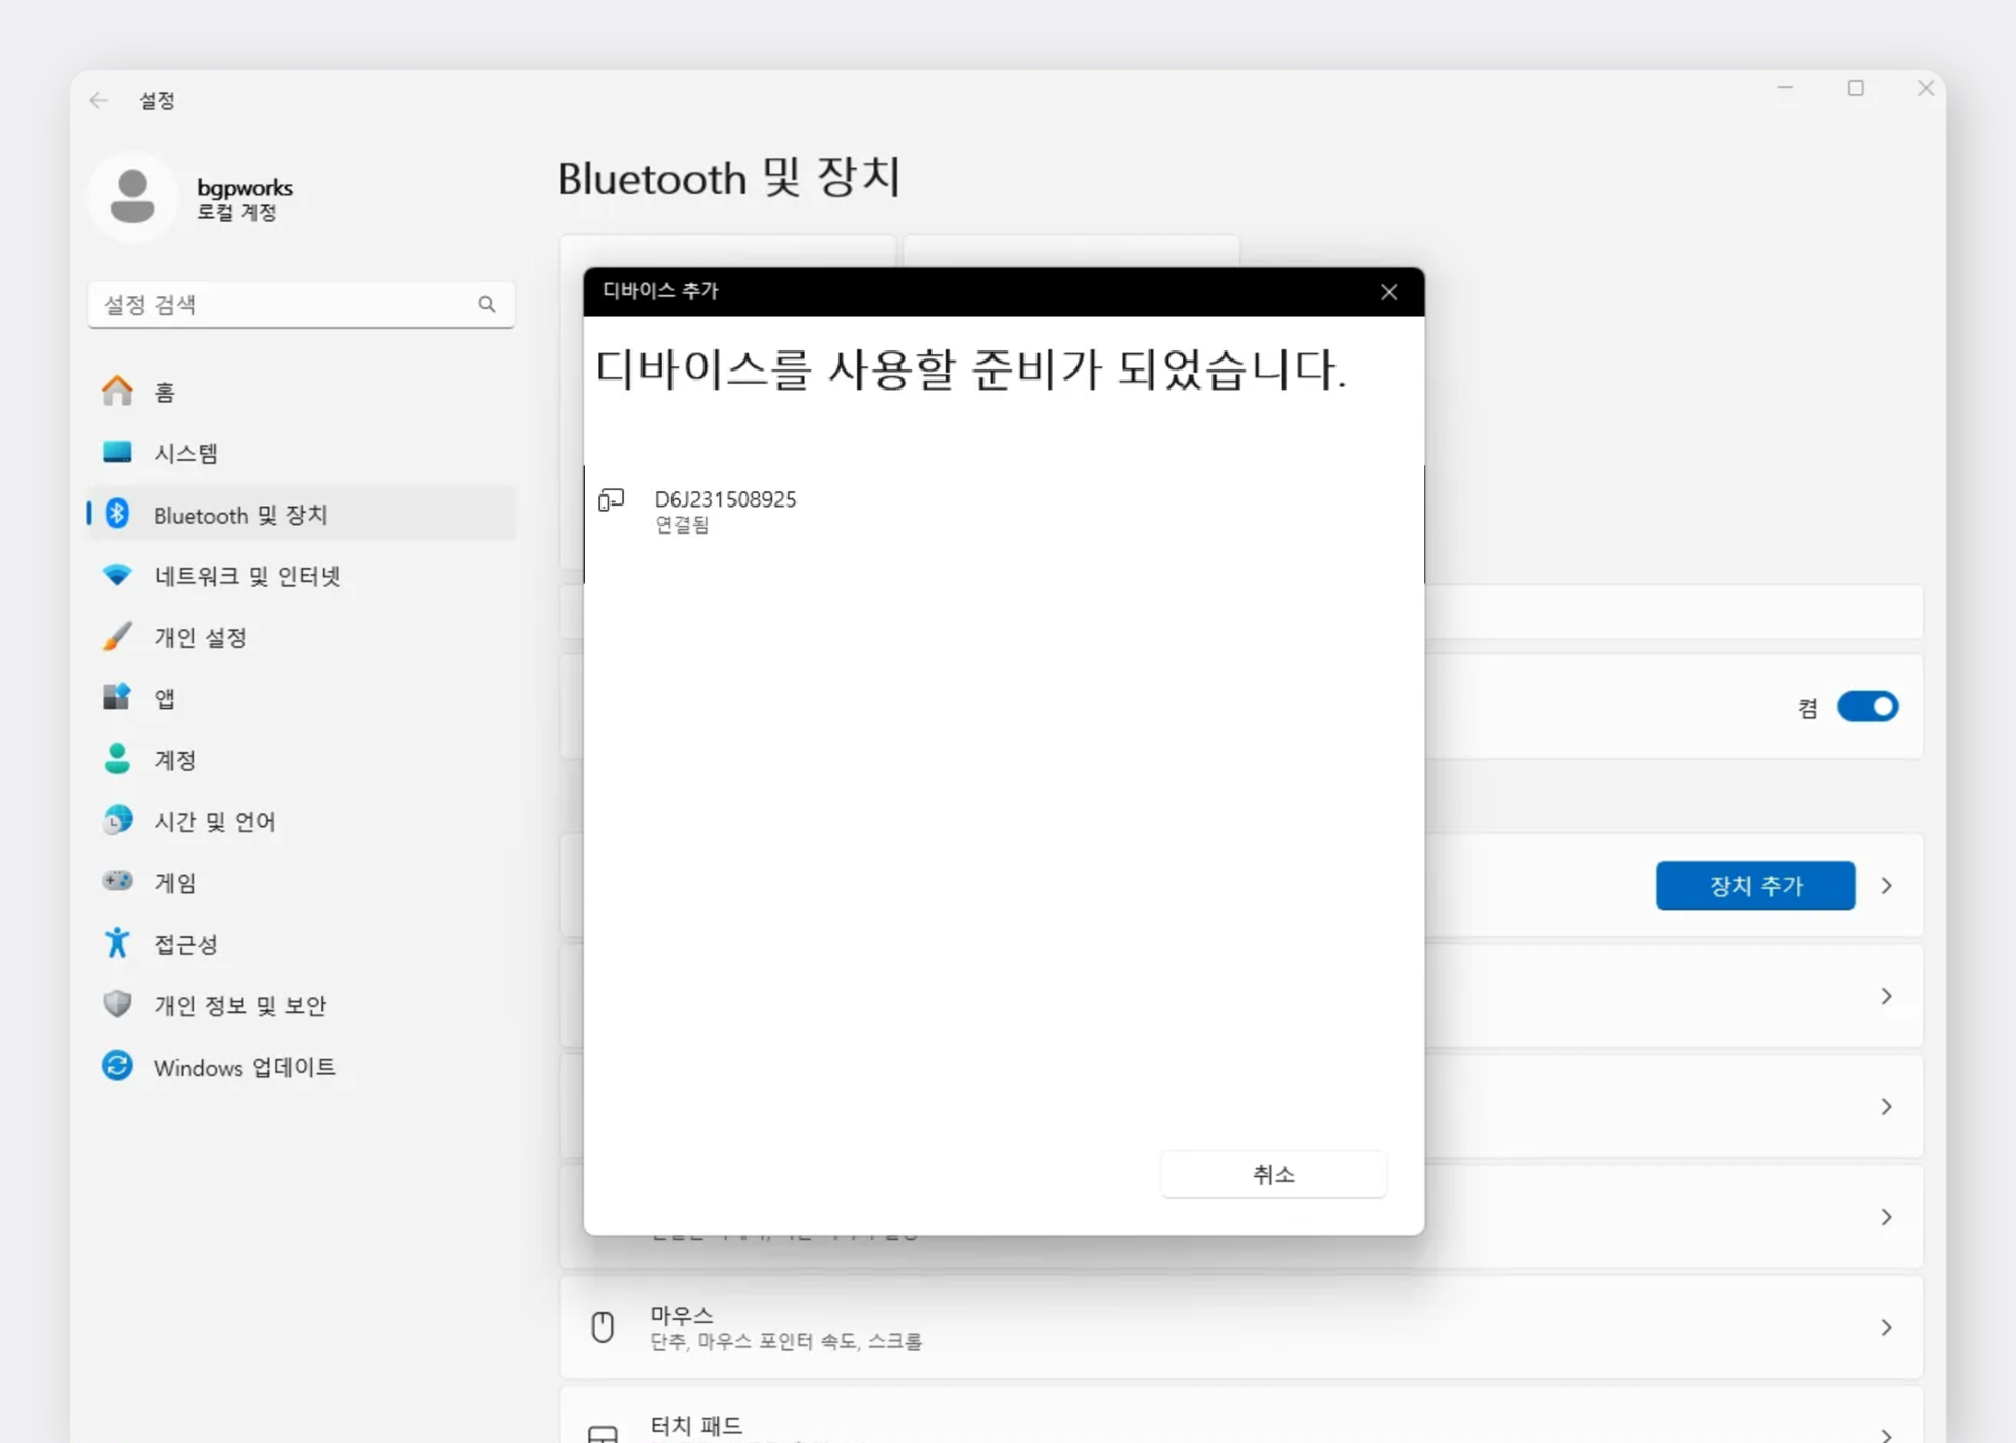Open Windows 업데이트 section

[301, 1066]
